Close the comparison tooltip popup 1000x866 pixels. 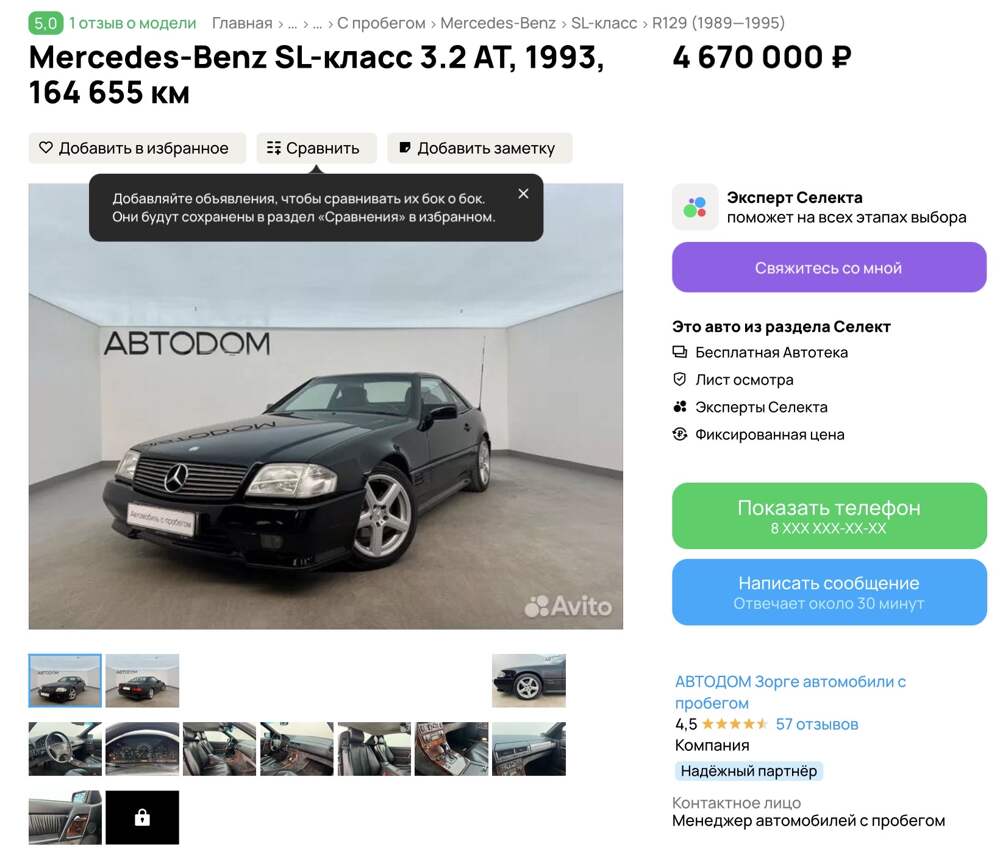(x=523, y=194)
